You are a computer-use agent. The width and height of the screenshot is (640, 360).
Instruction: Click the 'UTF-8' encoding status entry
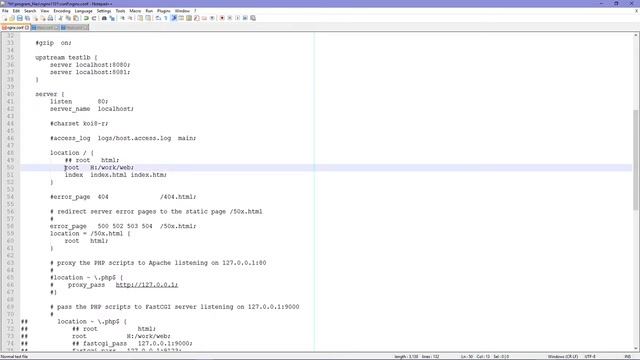tap(590, 357)
